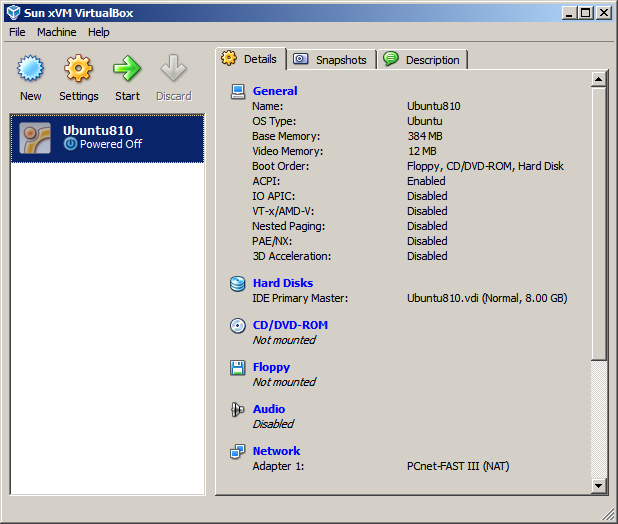Screen dimensions: 618x524
Task: Minimize the VirtualBox window
Action: 569,13
